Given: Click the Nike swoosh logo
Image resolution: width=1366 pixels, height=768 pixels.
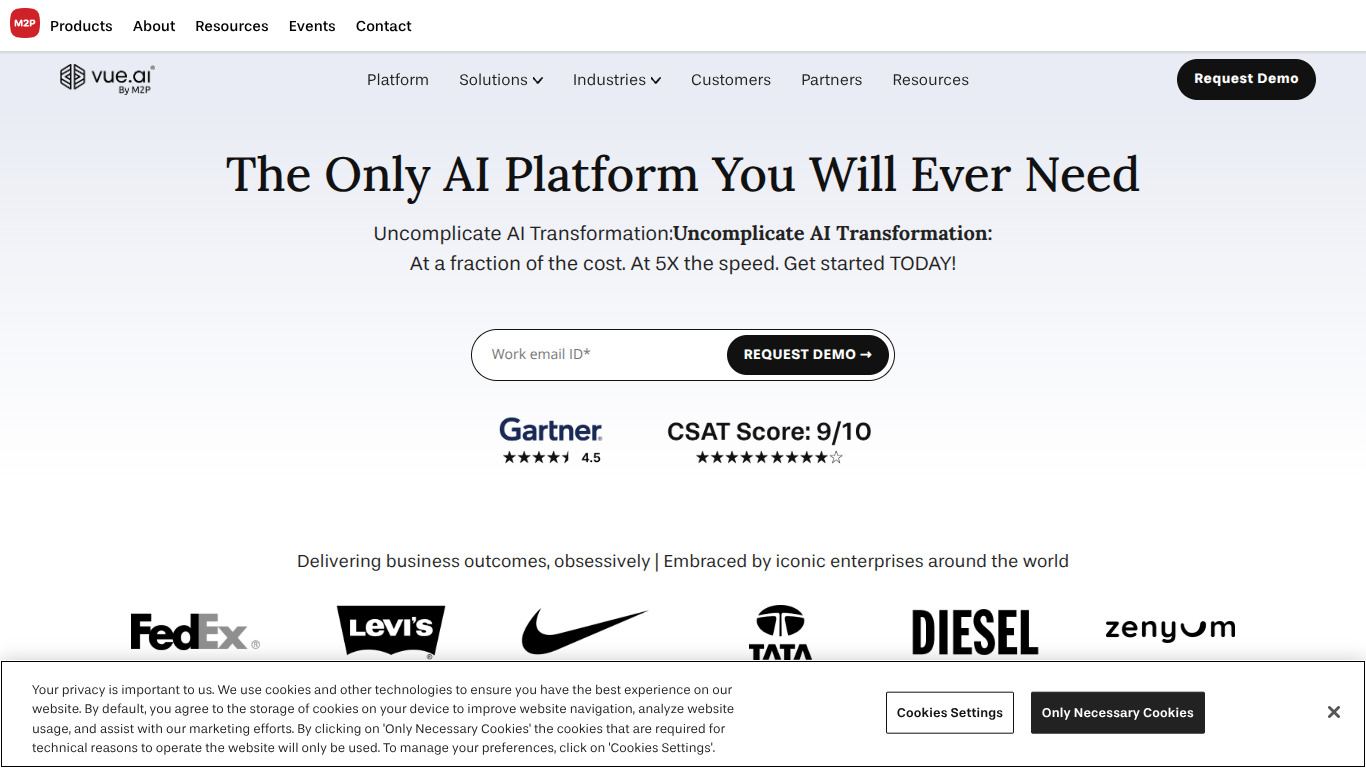Looking at the screenshot, I should pos(585,632).
